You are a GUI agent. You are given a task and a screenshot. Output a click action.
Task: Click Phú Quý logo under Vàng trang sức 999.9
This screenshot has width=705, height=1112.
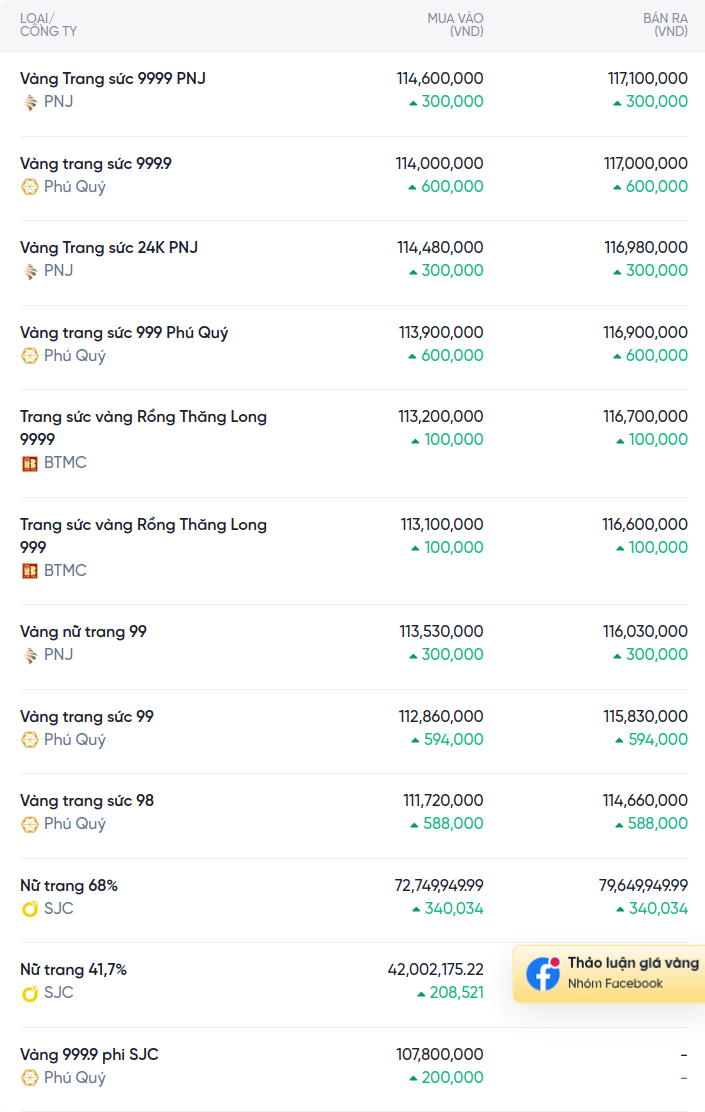pos(30,187)
